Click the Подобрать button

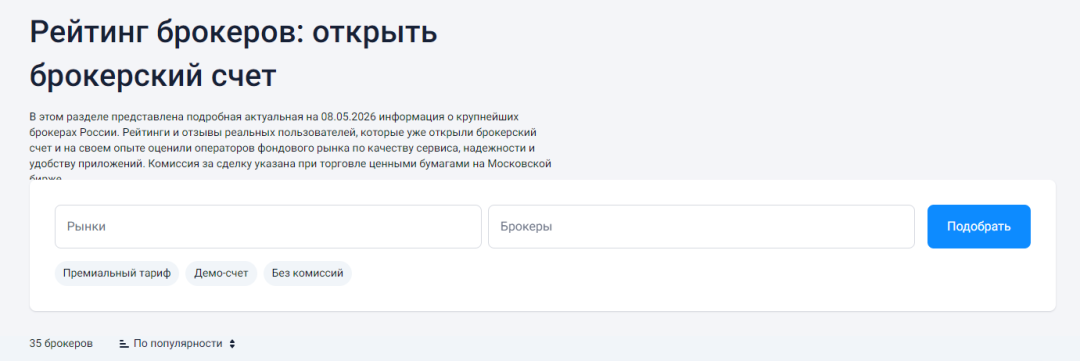(979, 226)
